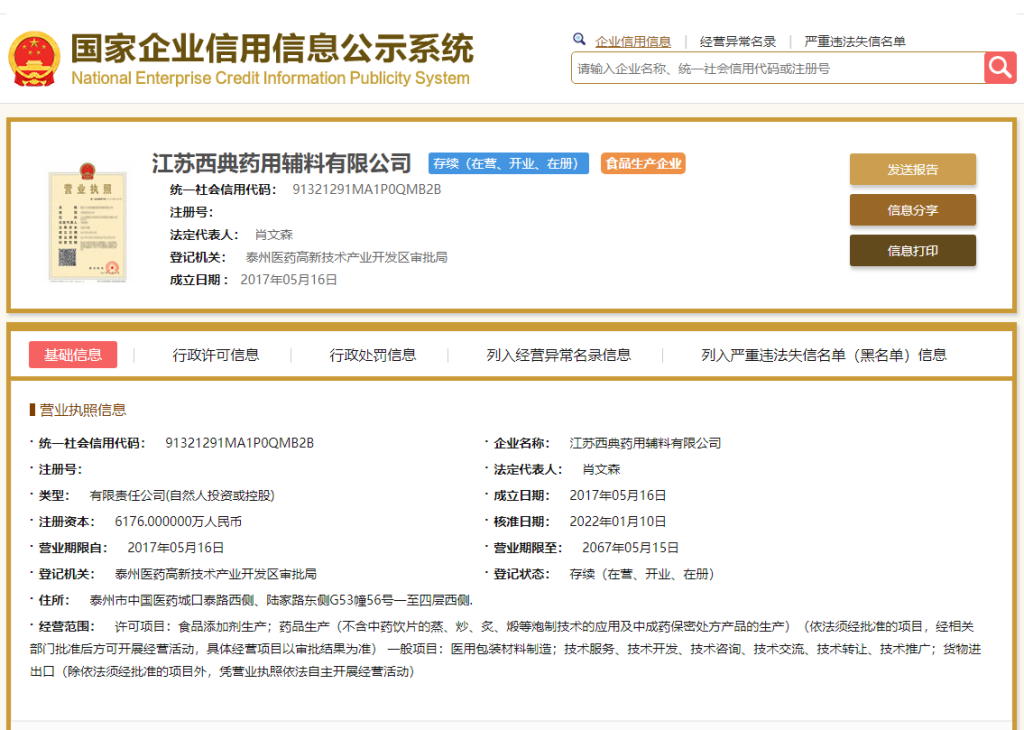The width and height of the screenshot is (1024, 730).
Task: Click the business license thumbnail image
Action: (87, 224)
